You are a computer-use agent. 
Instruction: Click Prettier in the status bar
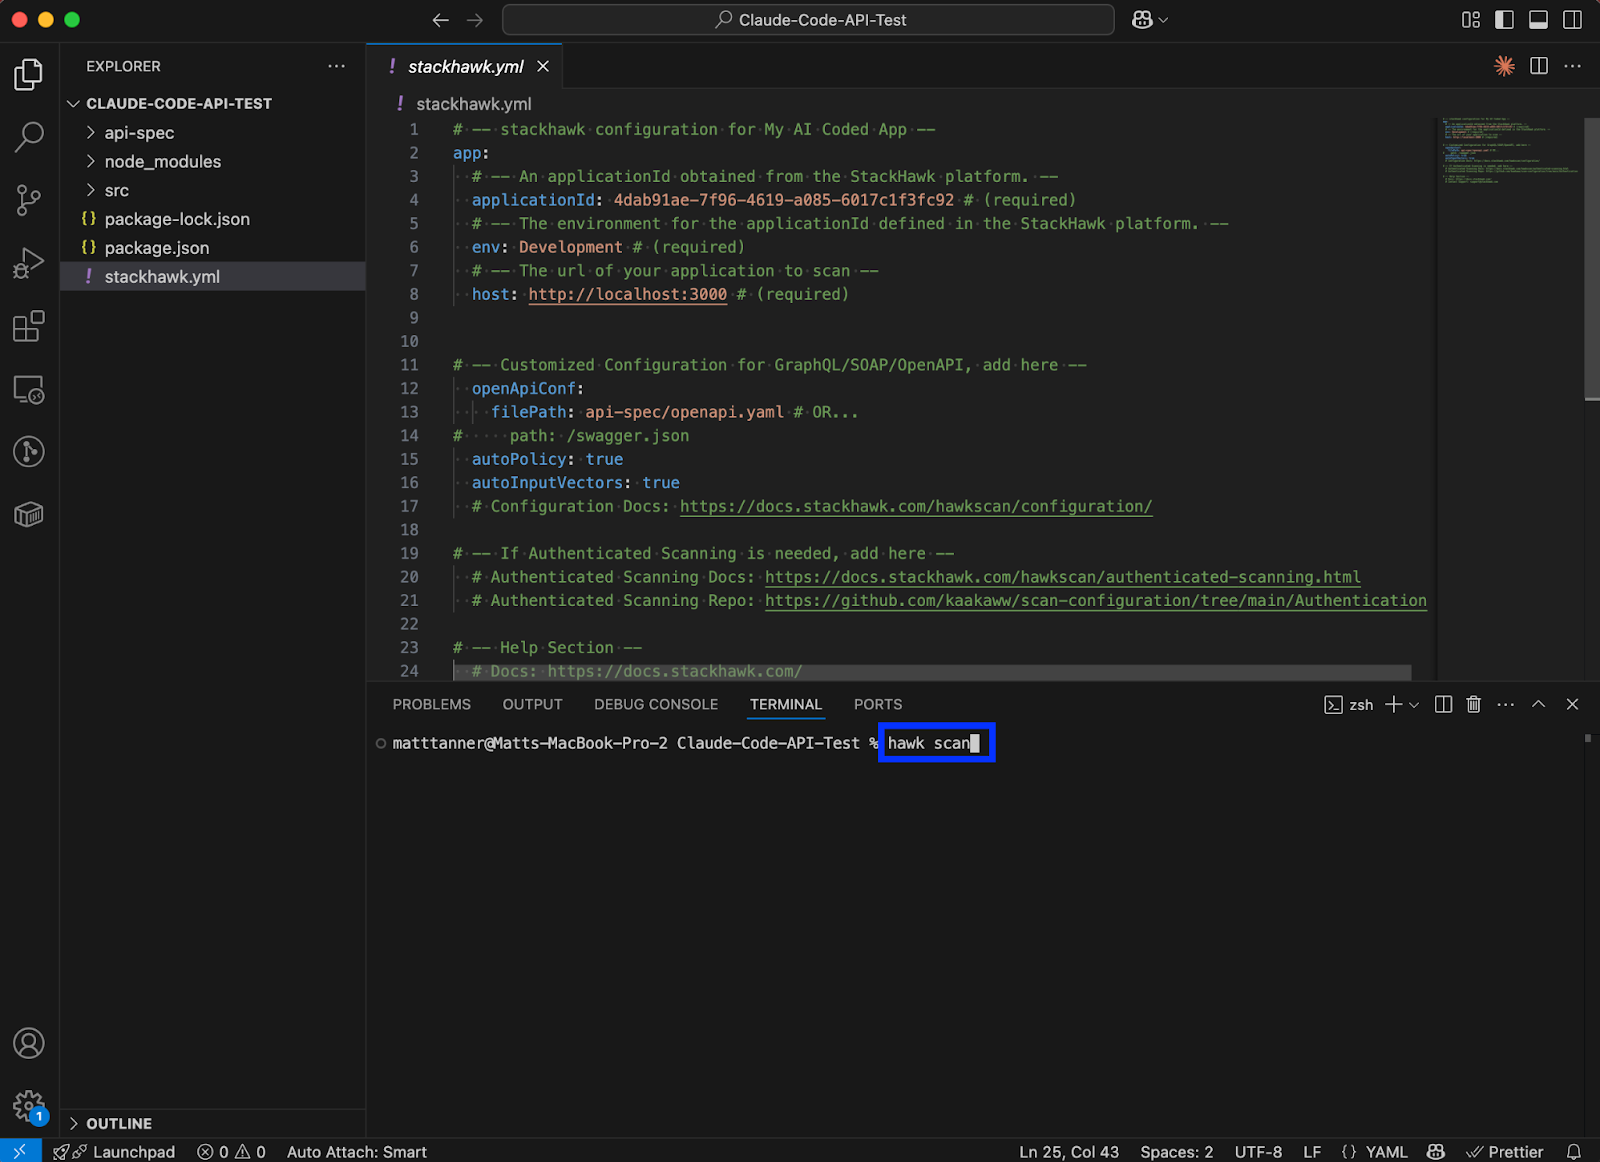coord(1504,1151)
